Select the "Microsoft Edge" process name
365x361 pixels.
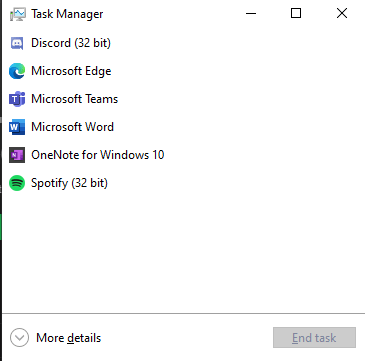coord(71,71)
